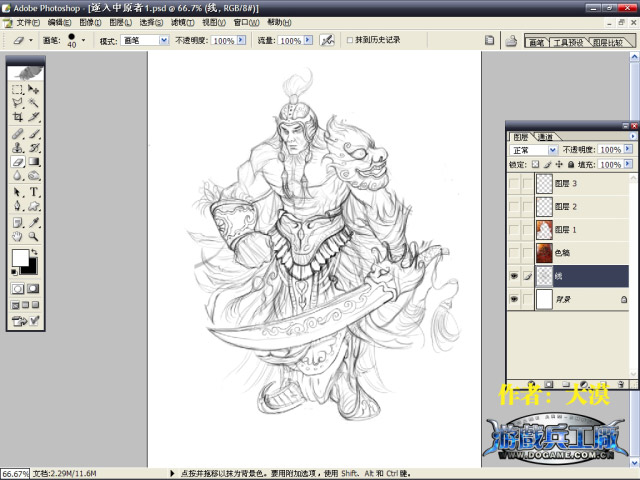Select the Brush tool in the toolbox
The width and height of the screenshot is (640, 480).
[x=34, y=134]
